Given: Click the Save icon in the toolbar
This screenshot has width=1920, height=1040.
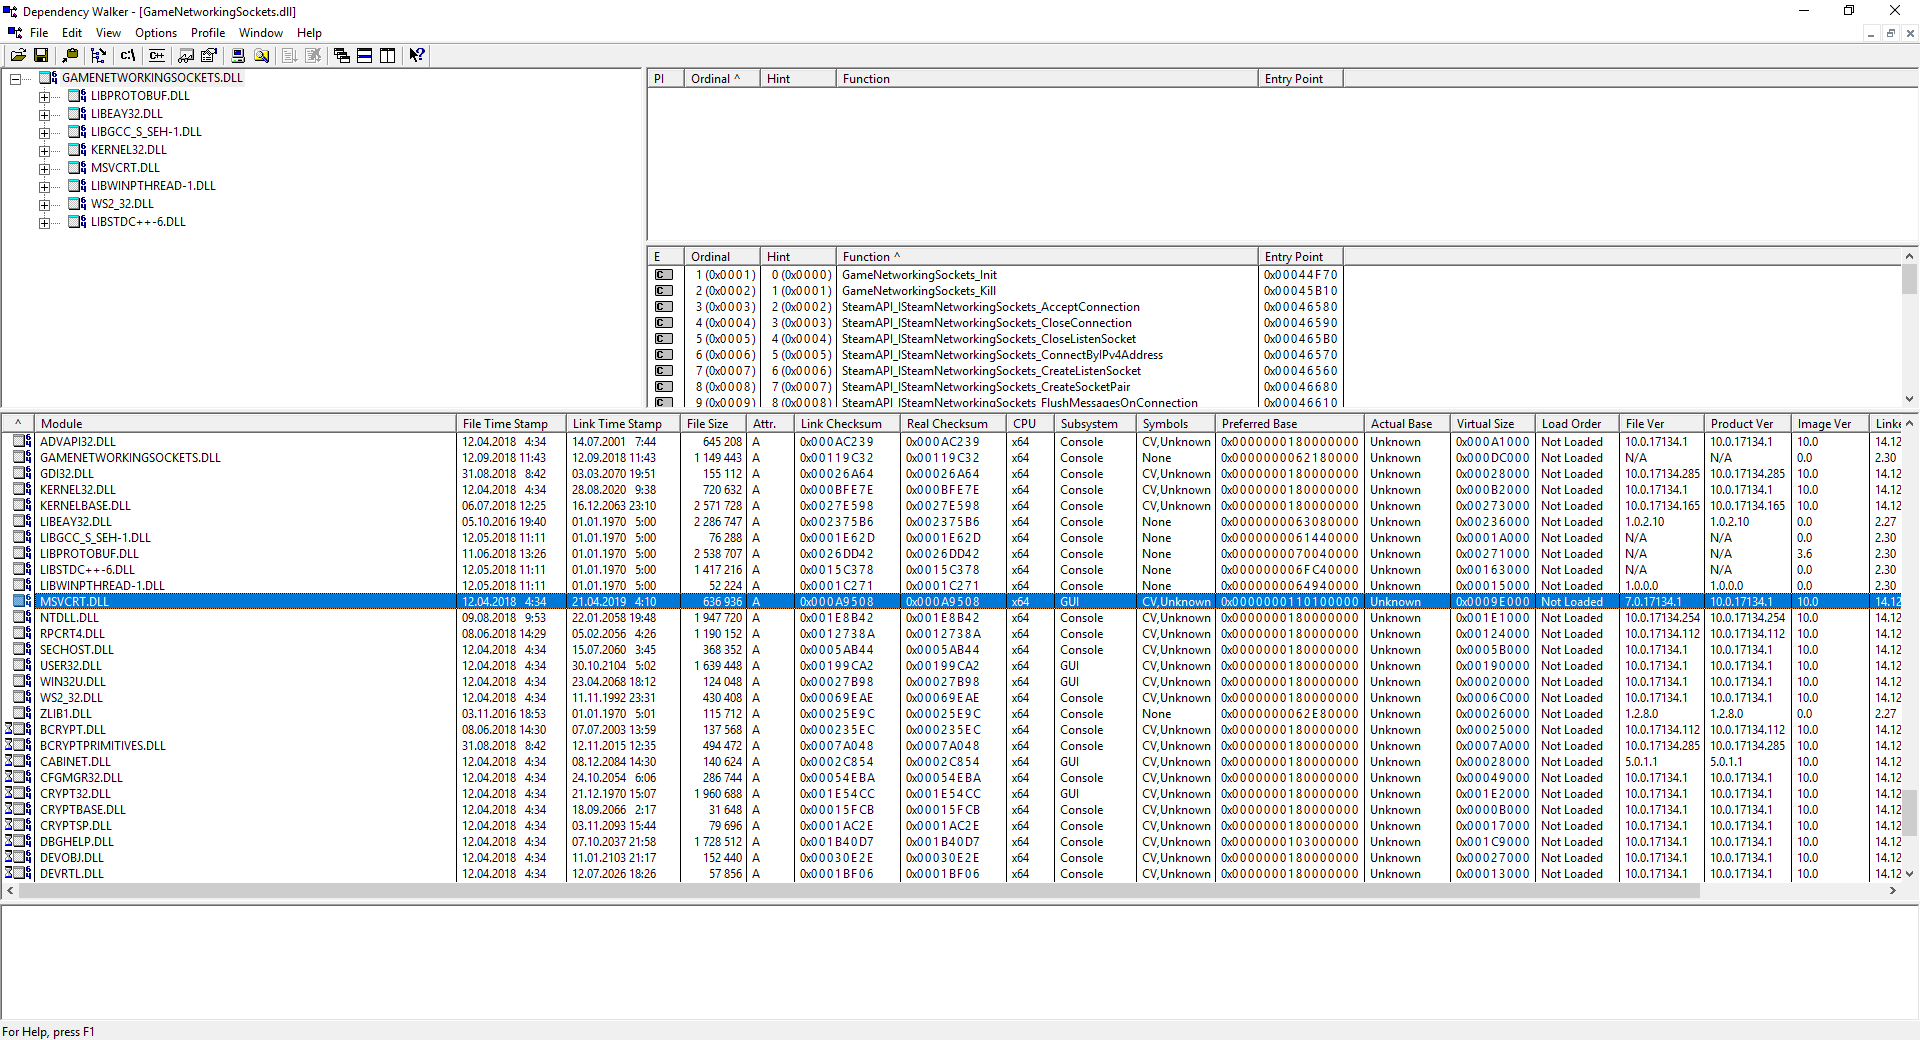Looking at the screenshot, I should click(x=41, y=55).
